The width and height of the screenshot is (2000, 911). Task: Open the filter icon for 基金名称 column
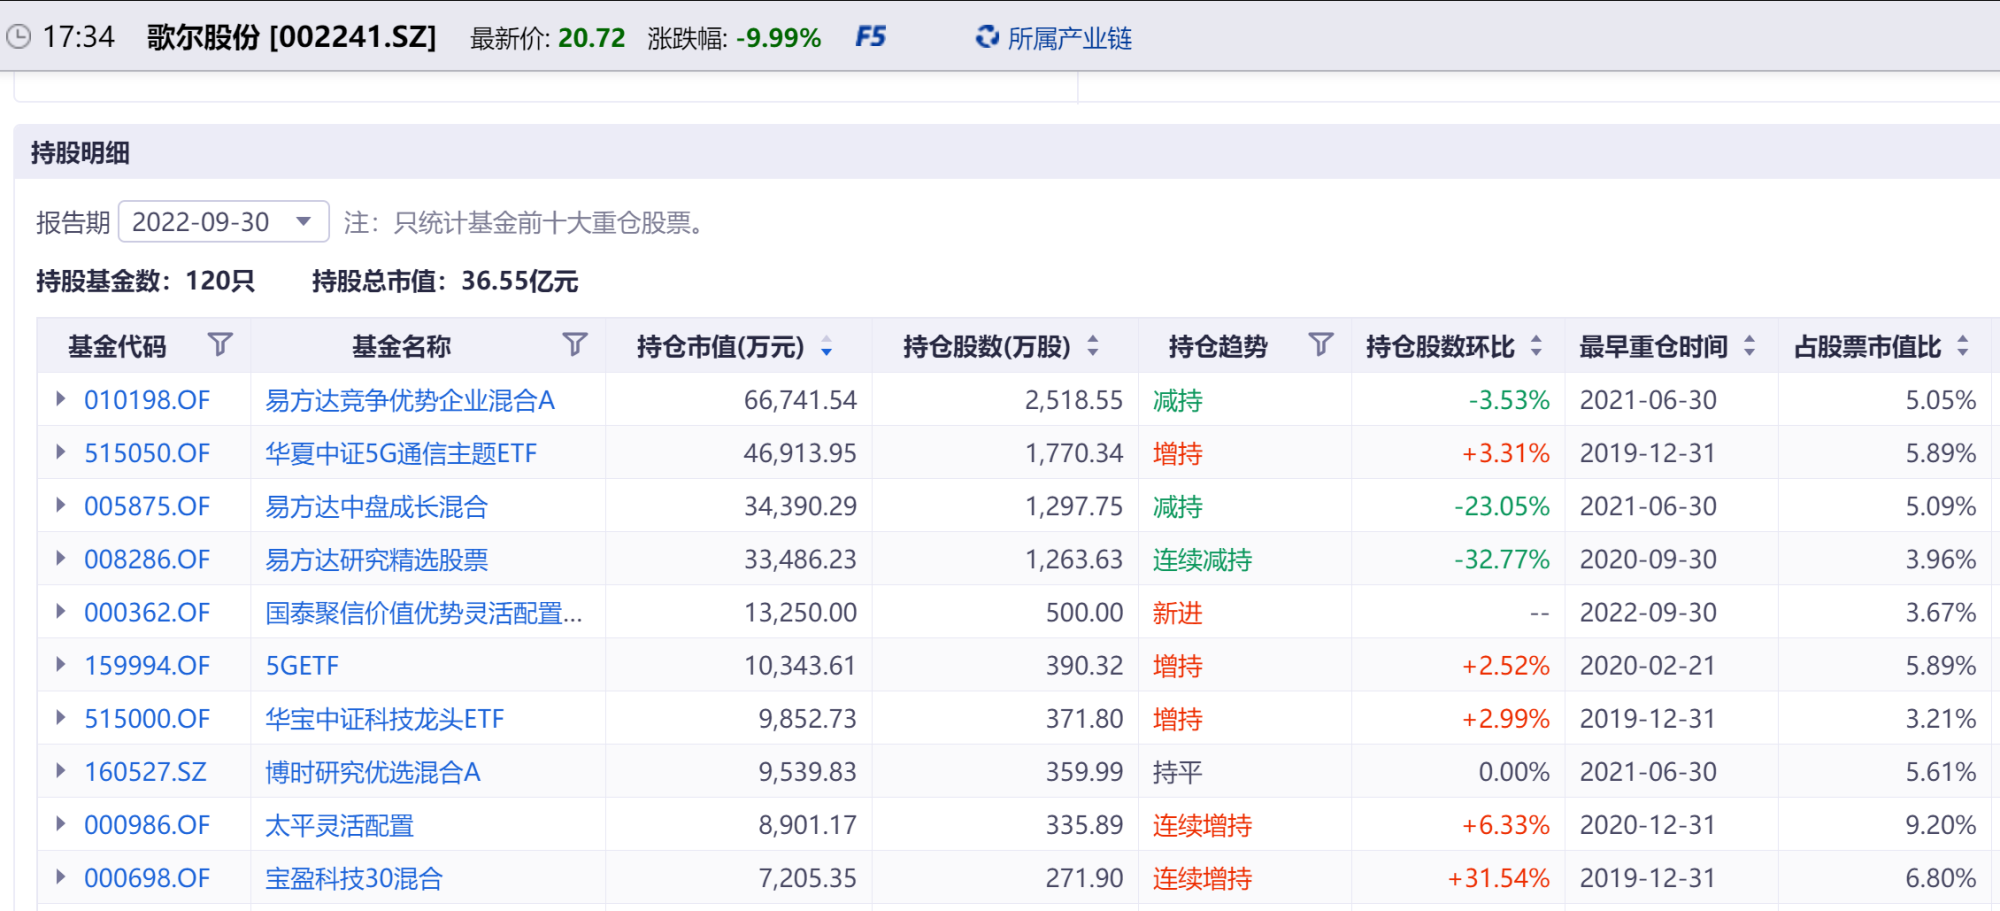click(x=575, y=345)
